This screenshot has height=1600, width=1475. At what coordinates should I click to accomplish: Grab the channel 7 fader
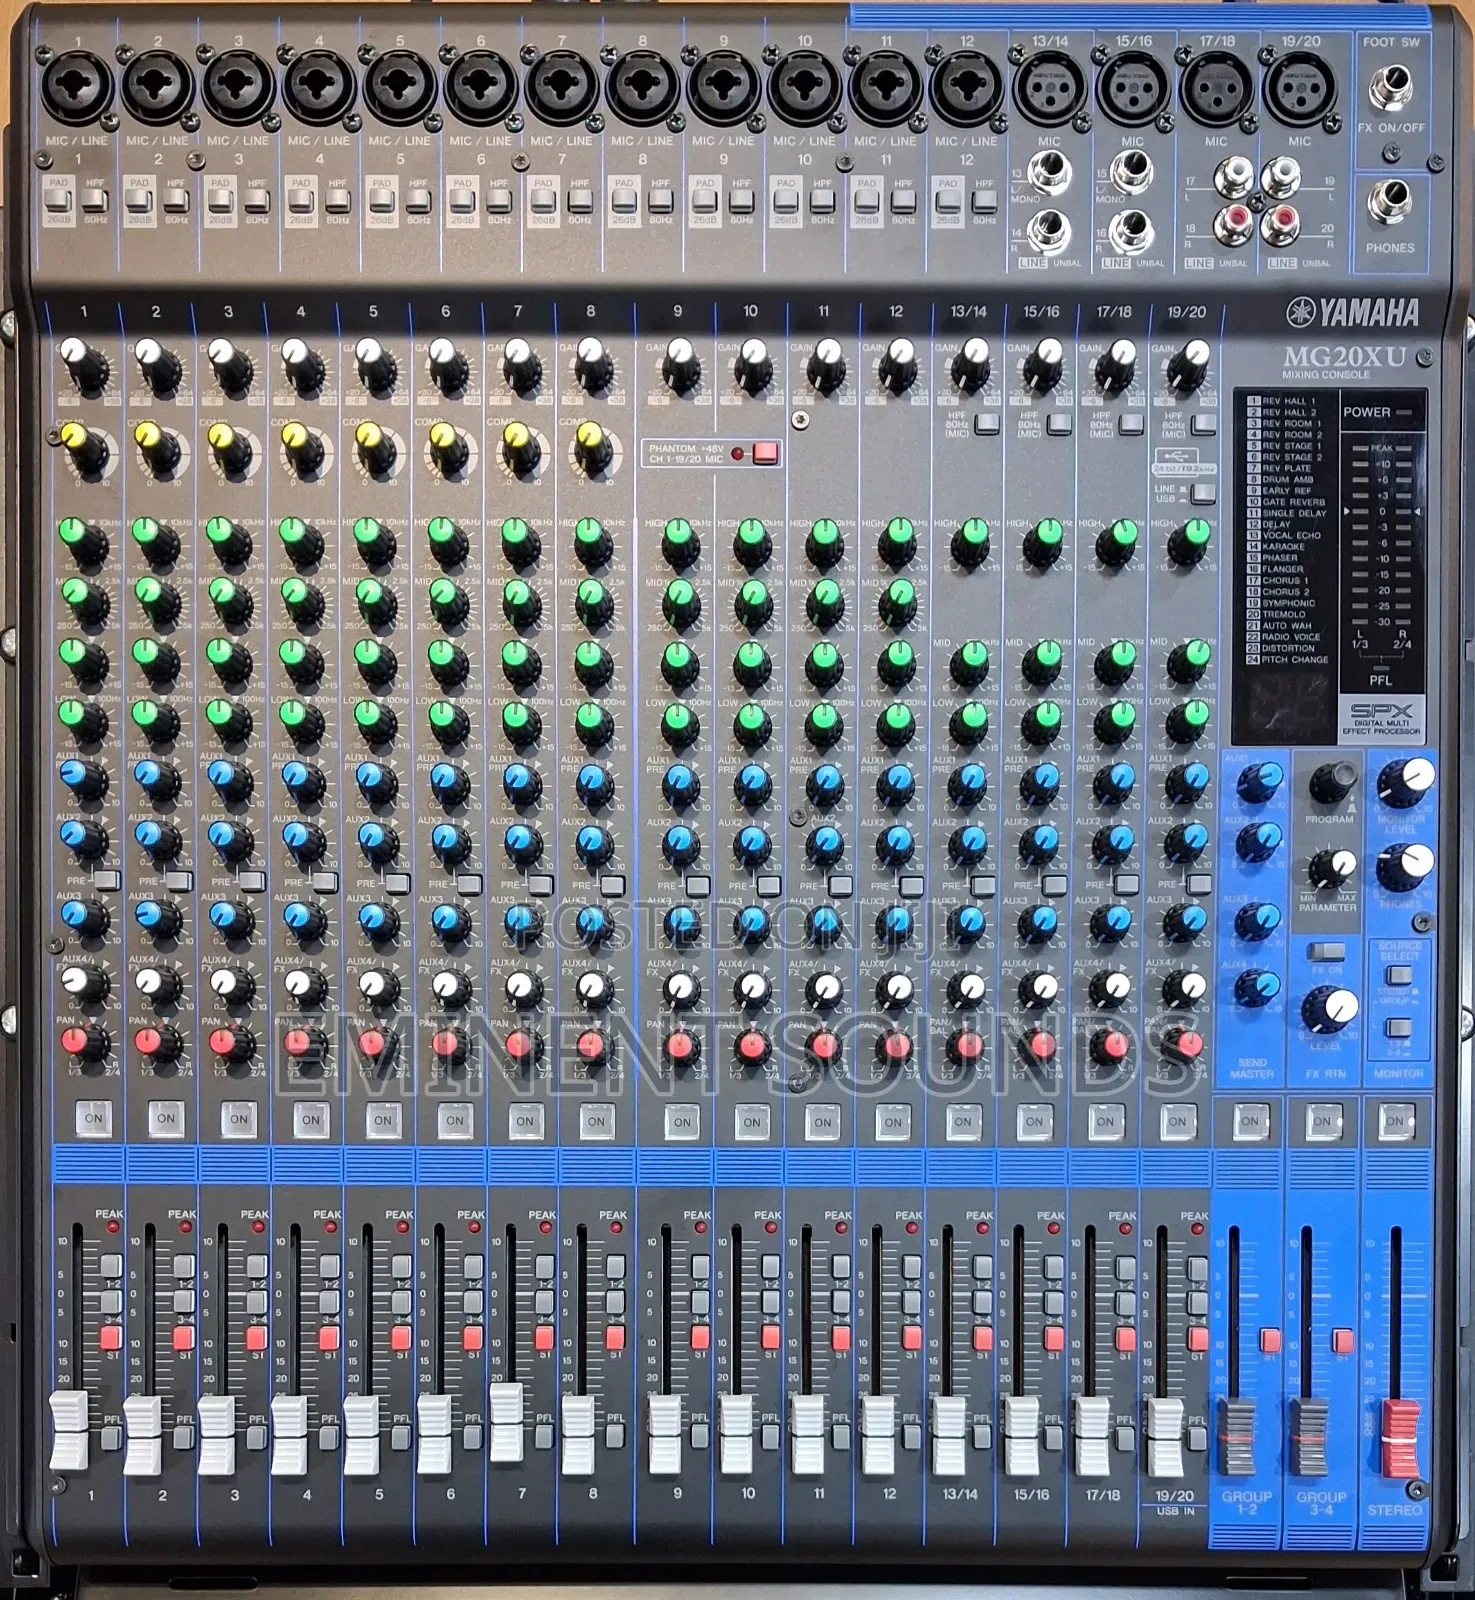506,1422
